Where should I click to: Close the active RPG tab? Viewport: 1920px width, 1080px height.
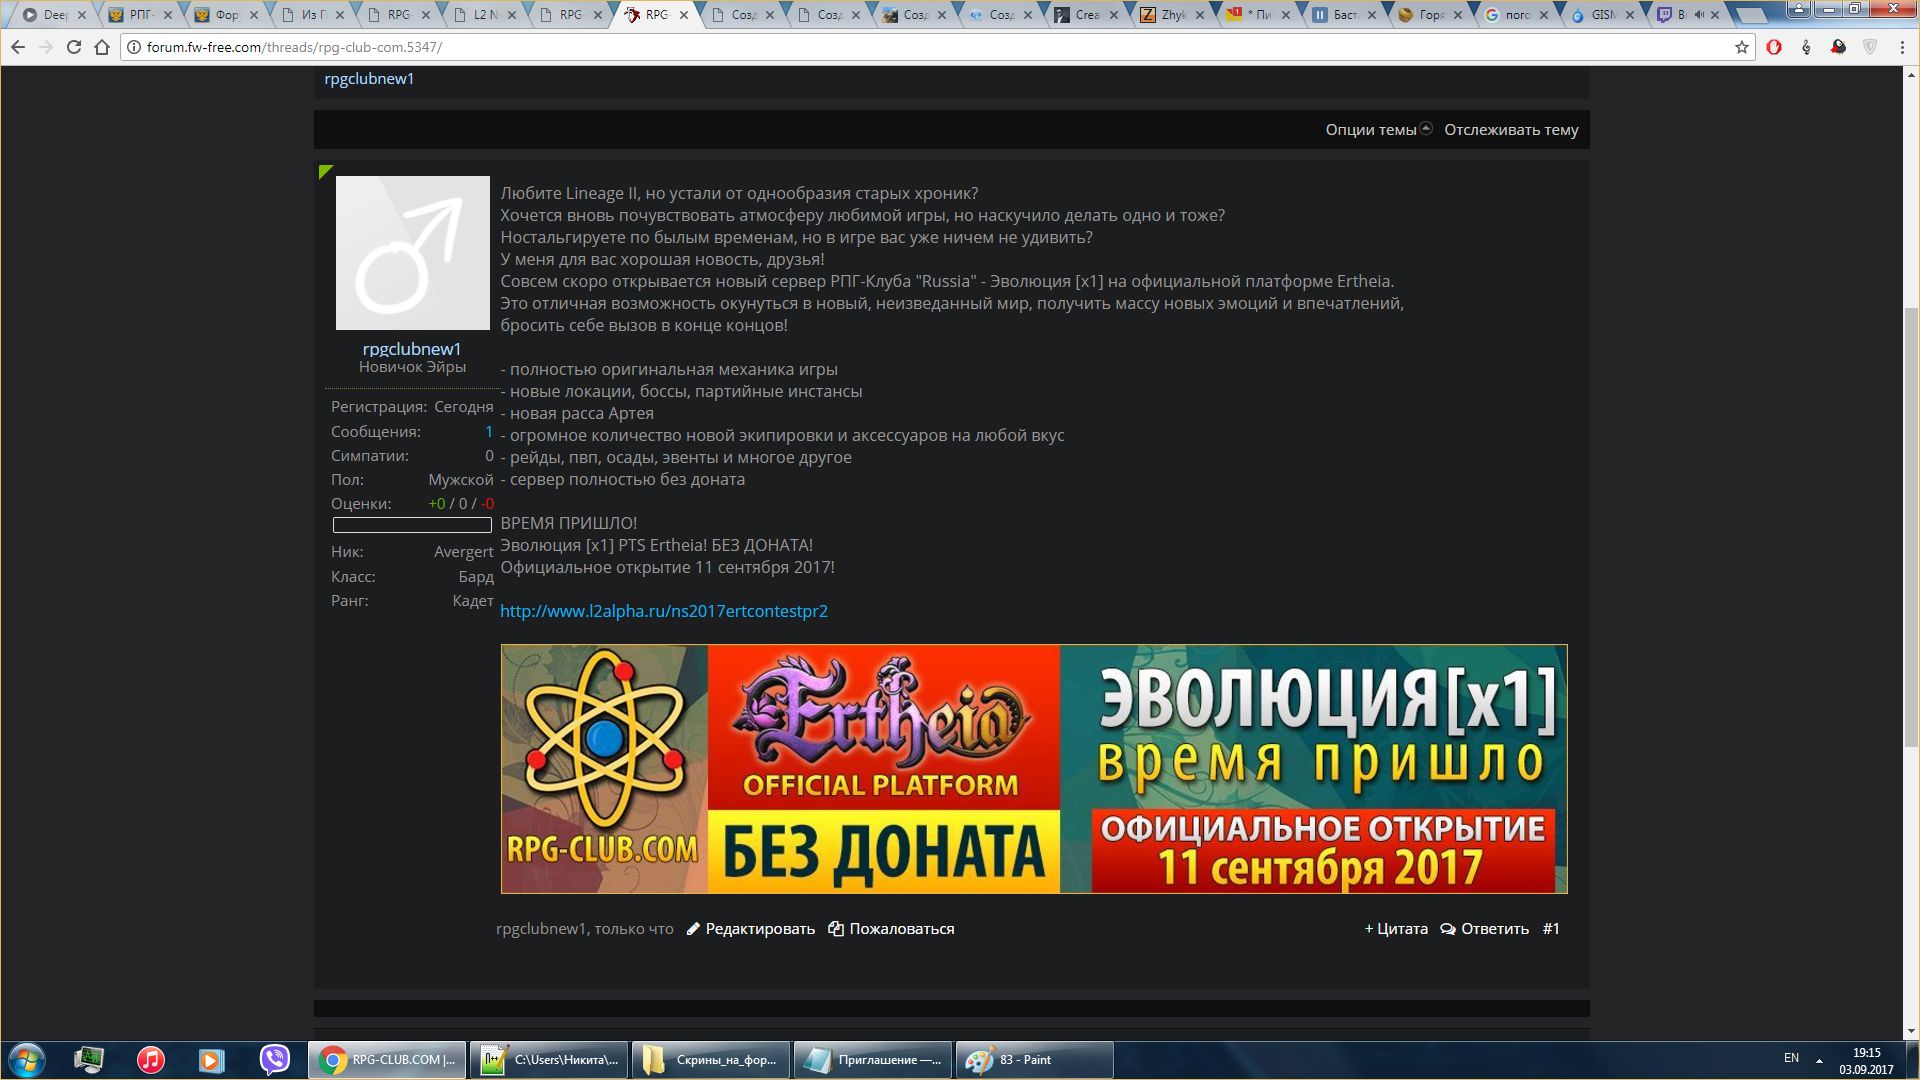click(x=684, y=15)
